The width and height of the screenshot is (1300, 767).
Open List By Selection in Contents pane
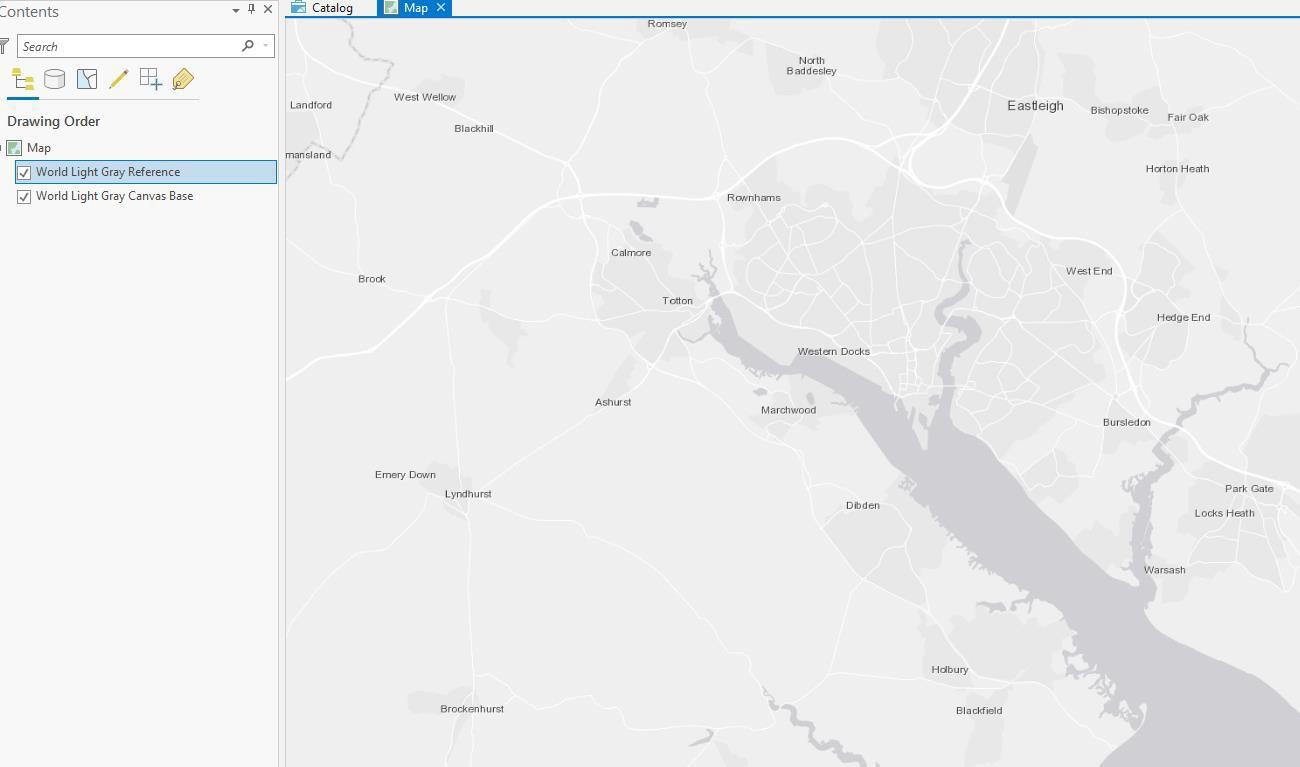(x=86, y=78)
